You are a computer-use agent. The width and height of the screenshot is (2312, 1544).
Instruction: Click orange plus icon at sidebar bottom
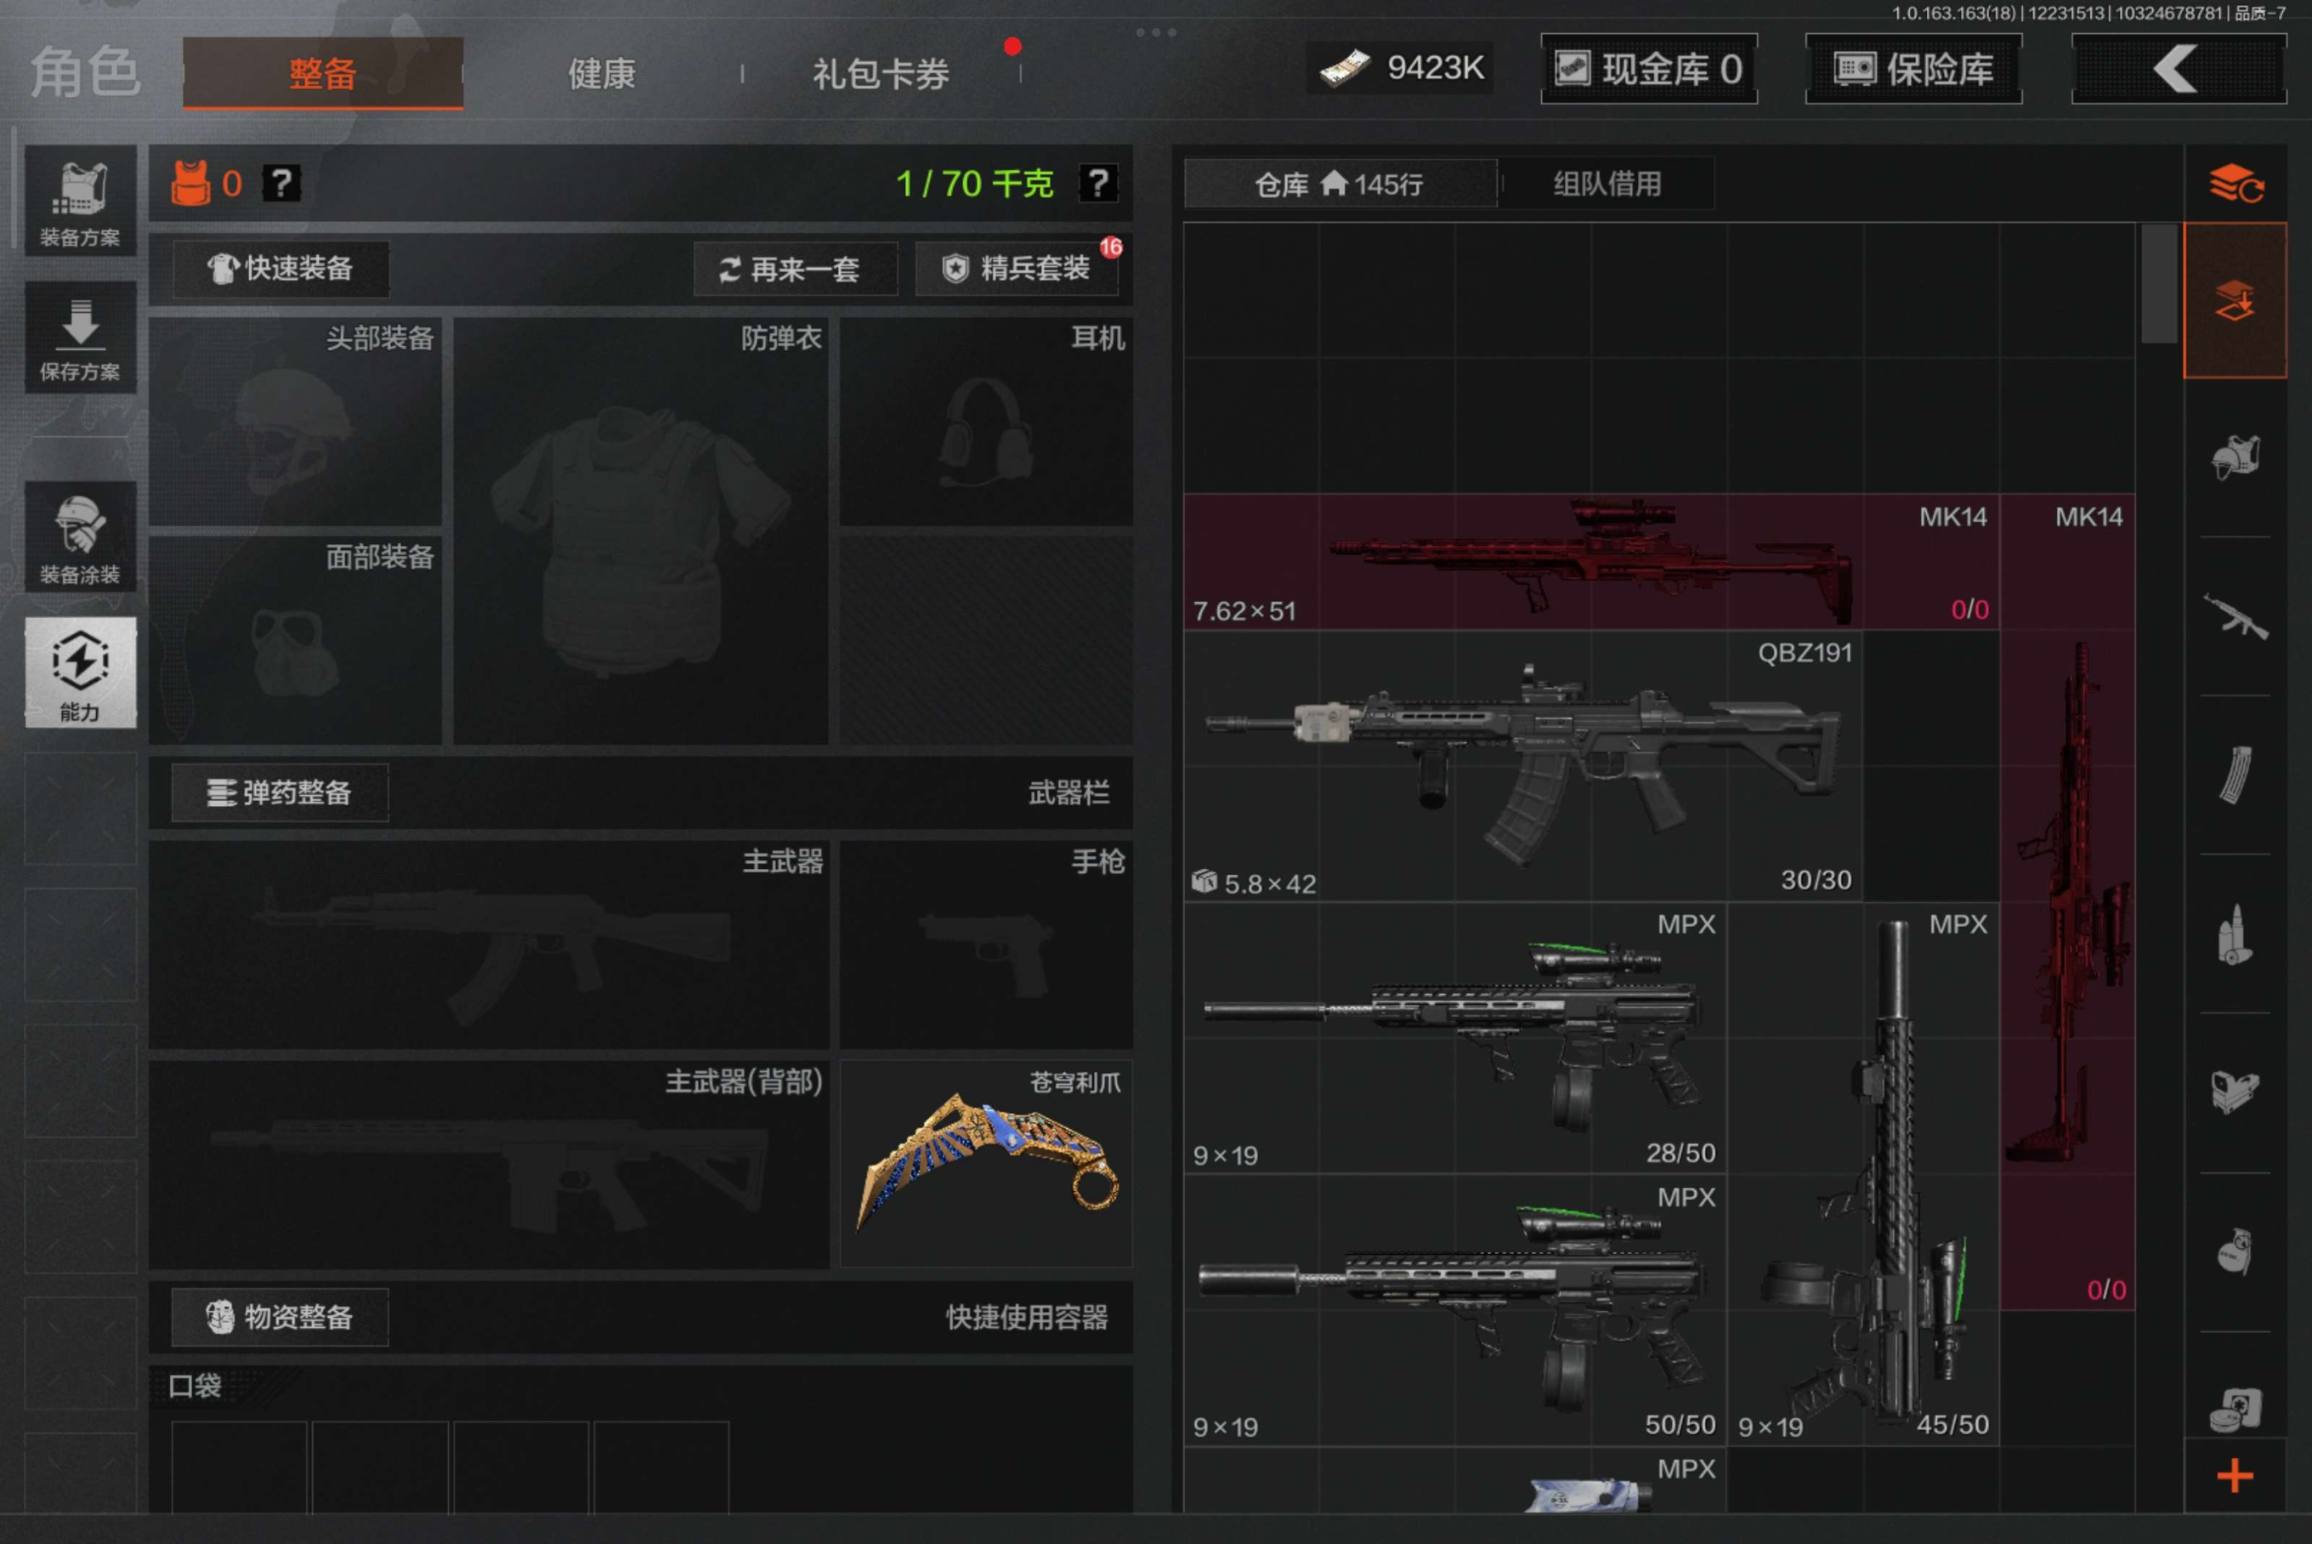point(2235,1476)
